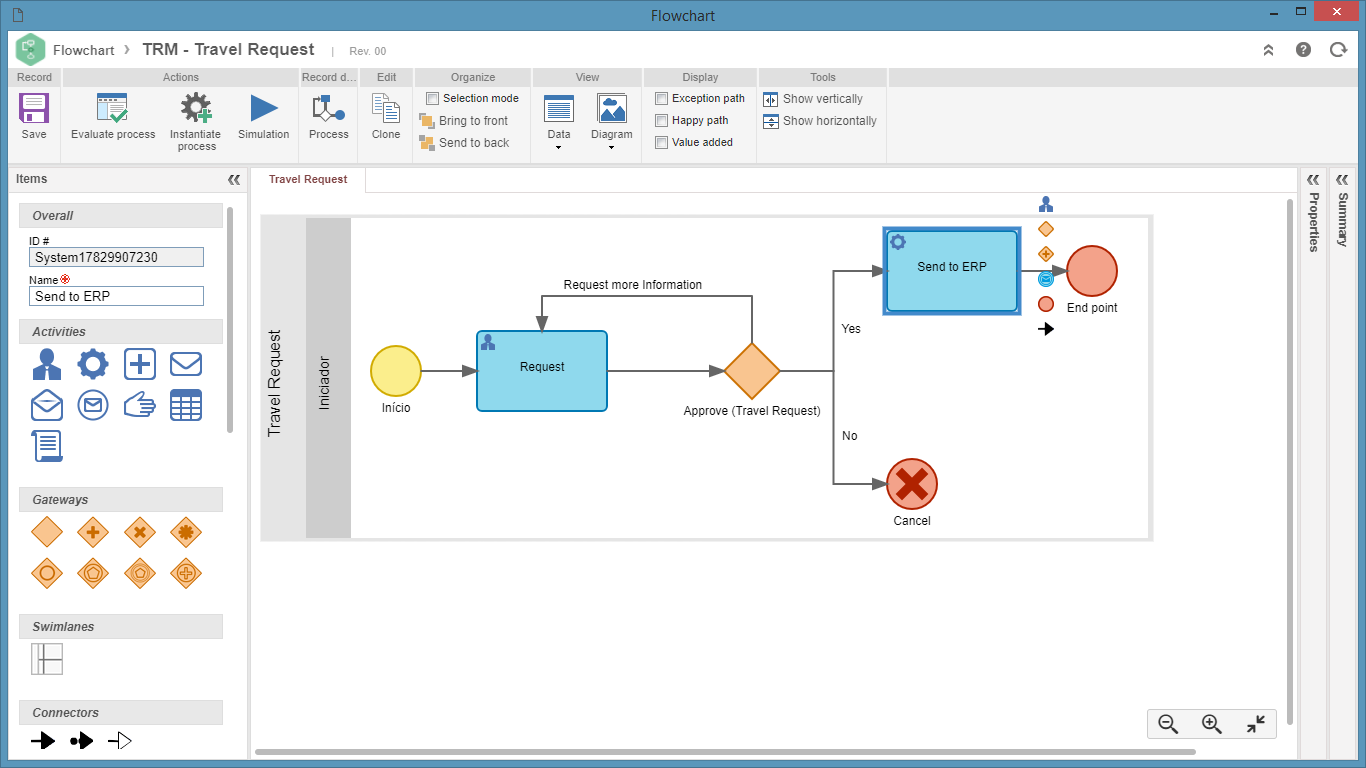Run Evaluate process
This screenshot has height=768, width=1366.
point(113,108)
